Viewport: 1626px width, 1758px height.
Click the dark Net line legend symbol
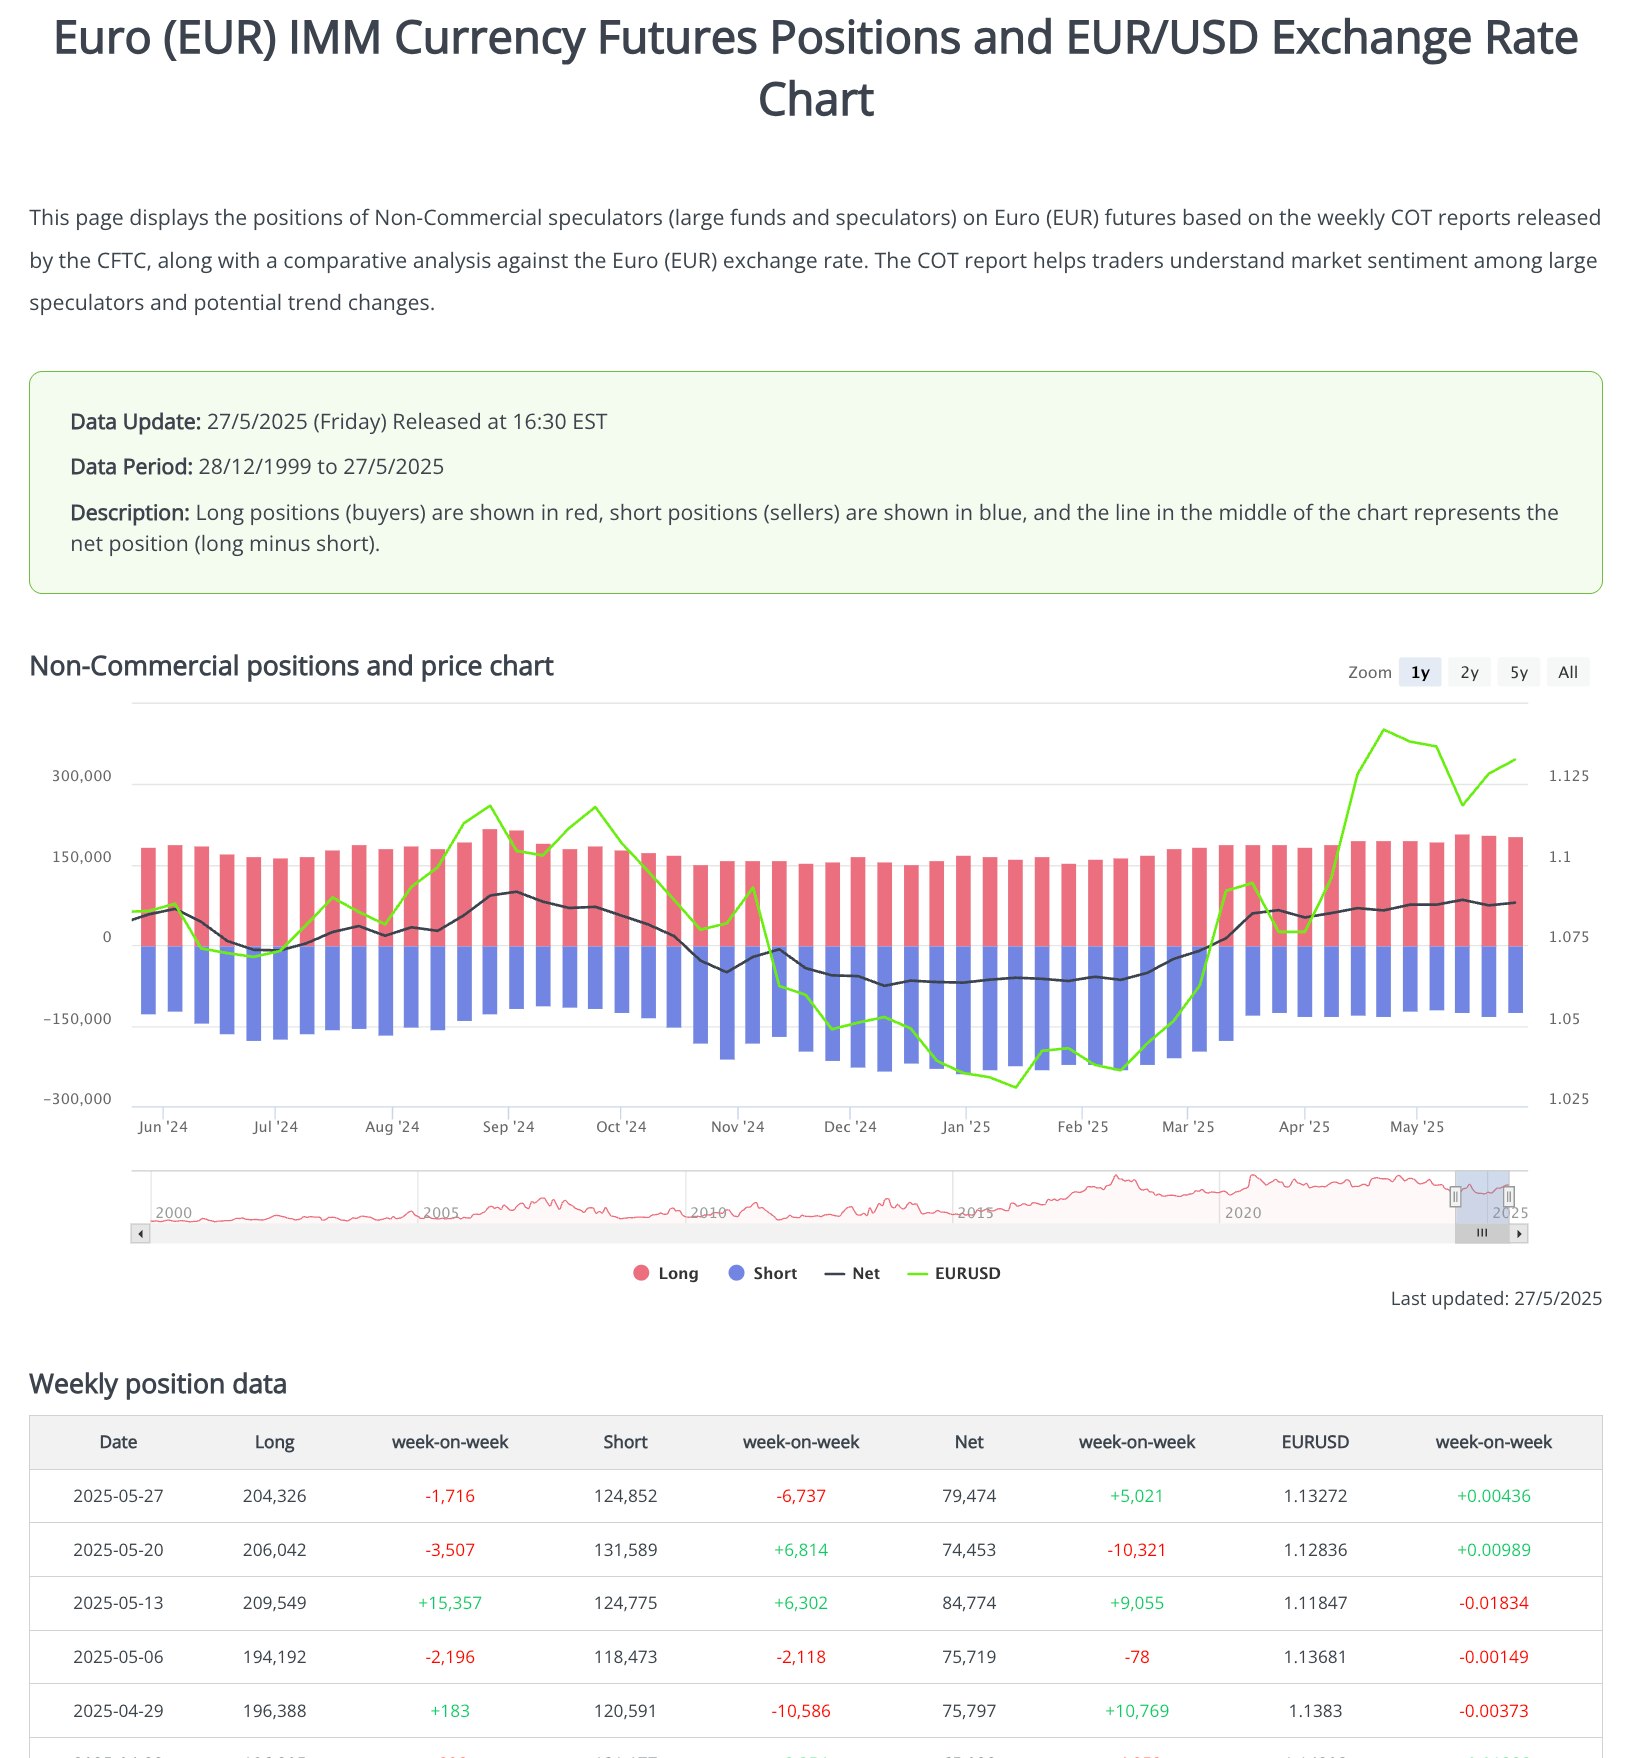pyautogui.click(x=835, y=1274)
